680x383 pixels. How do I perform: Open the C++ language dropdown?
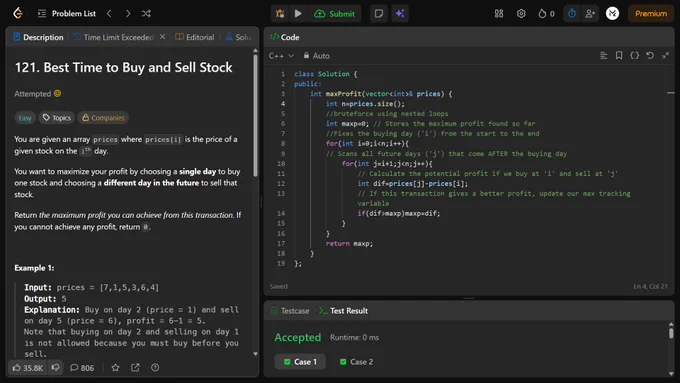point(281,56)
